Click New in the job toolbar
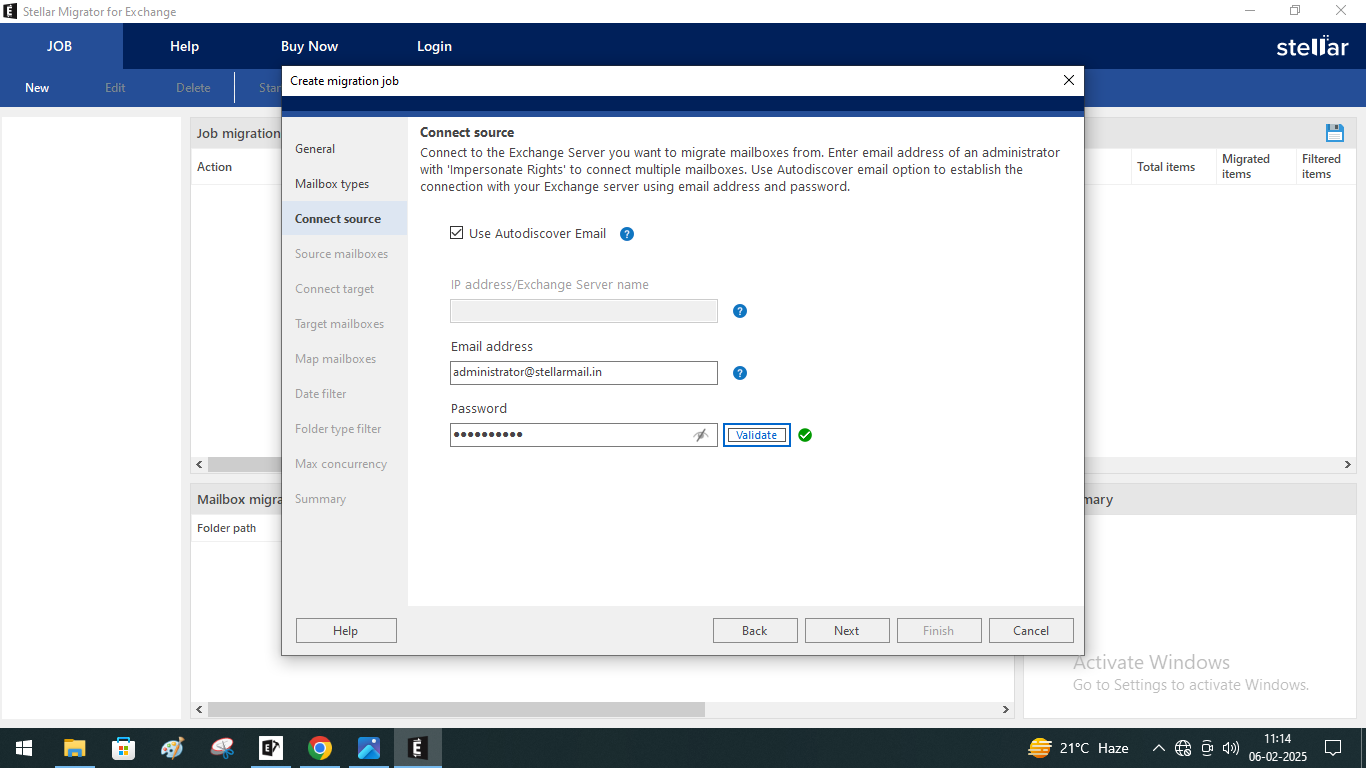Image resolution: width=1366 pixels, height=768 pixels. pyautogui.click(x=37, y=88)
